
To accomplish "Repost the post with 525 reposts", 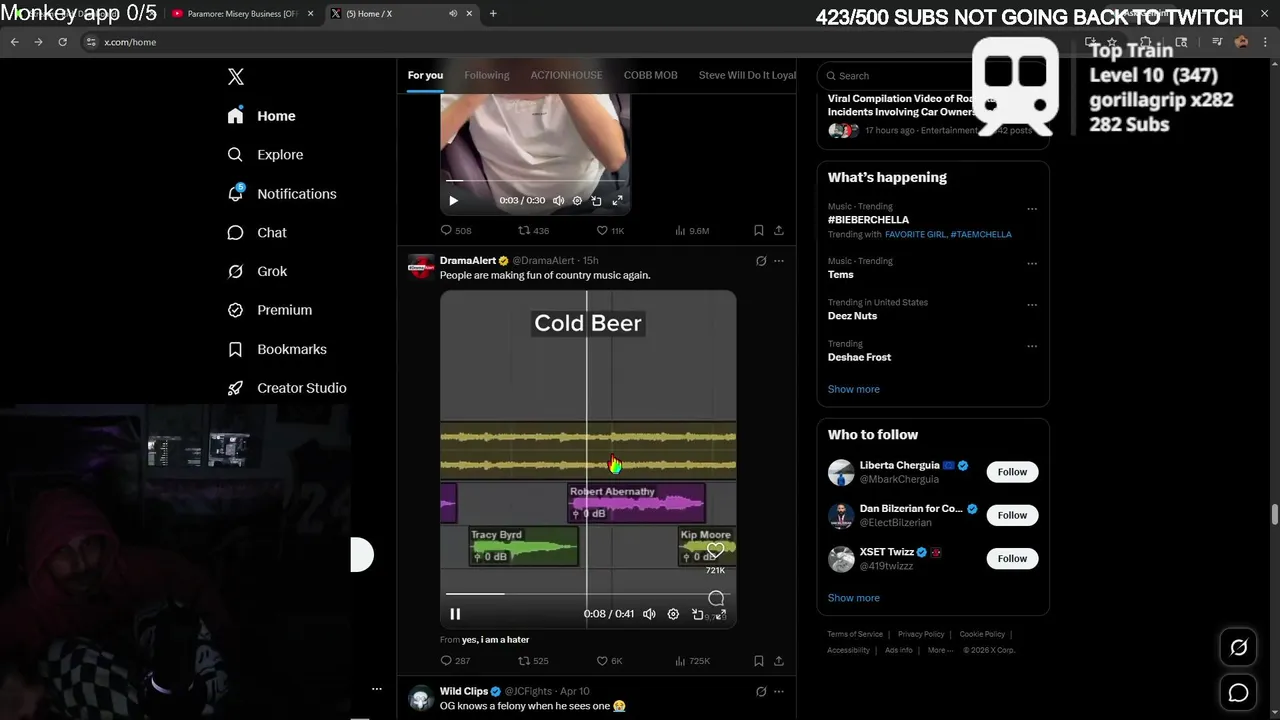I will click(533, 661).
